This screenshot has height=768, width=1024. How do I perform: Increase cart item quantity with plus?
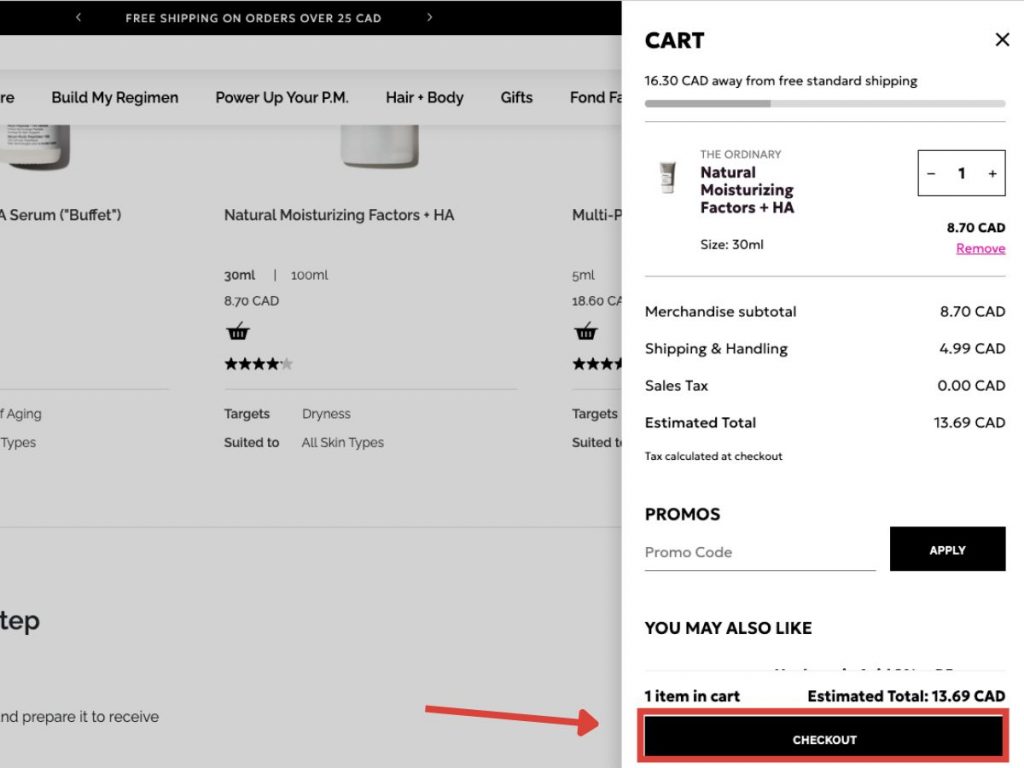(x=992, y=174)
